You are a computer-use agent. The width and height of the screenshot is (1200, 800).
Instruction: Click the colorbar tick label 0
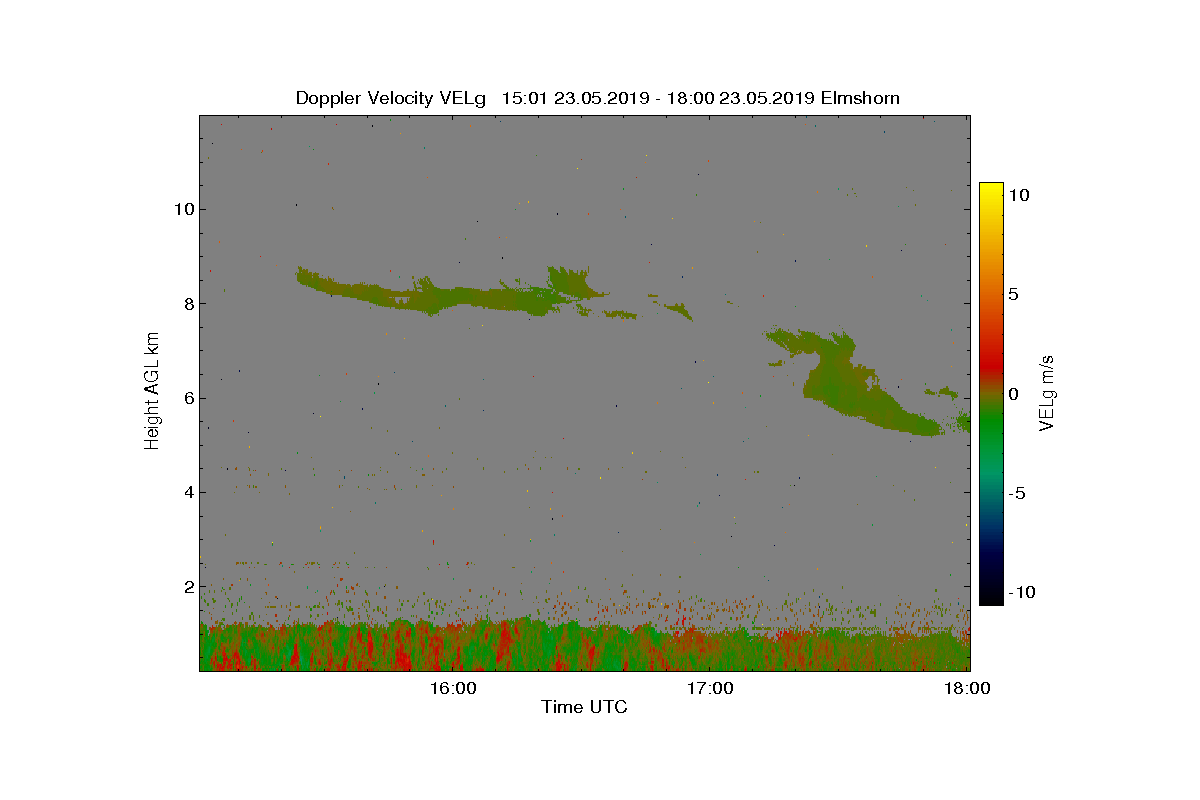1013,394
